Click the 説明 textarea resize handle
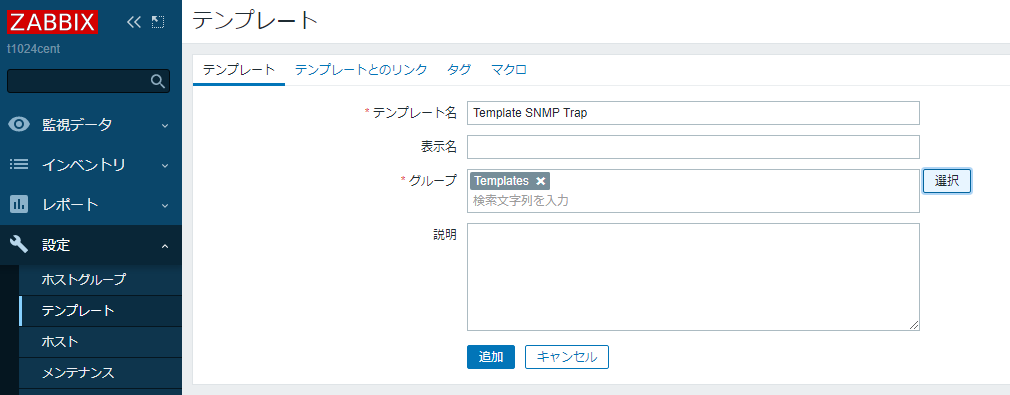The height and width of the screenshot is (395, 1010). tap(915, 326)
